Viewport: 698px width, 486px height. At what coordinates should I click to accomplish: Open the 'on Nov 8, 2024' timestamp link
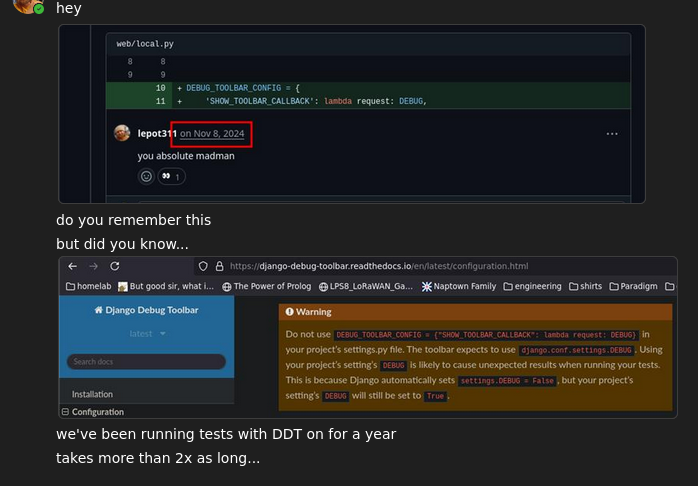212,134
